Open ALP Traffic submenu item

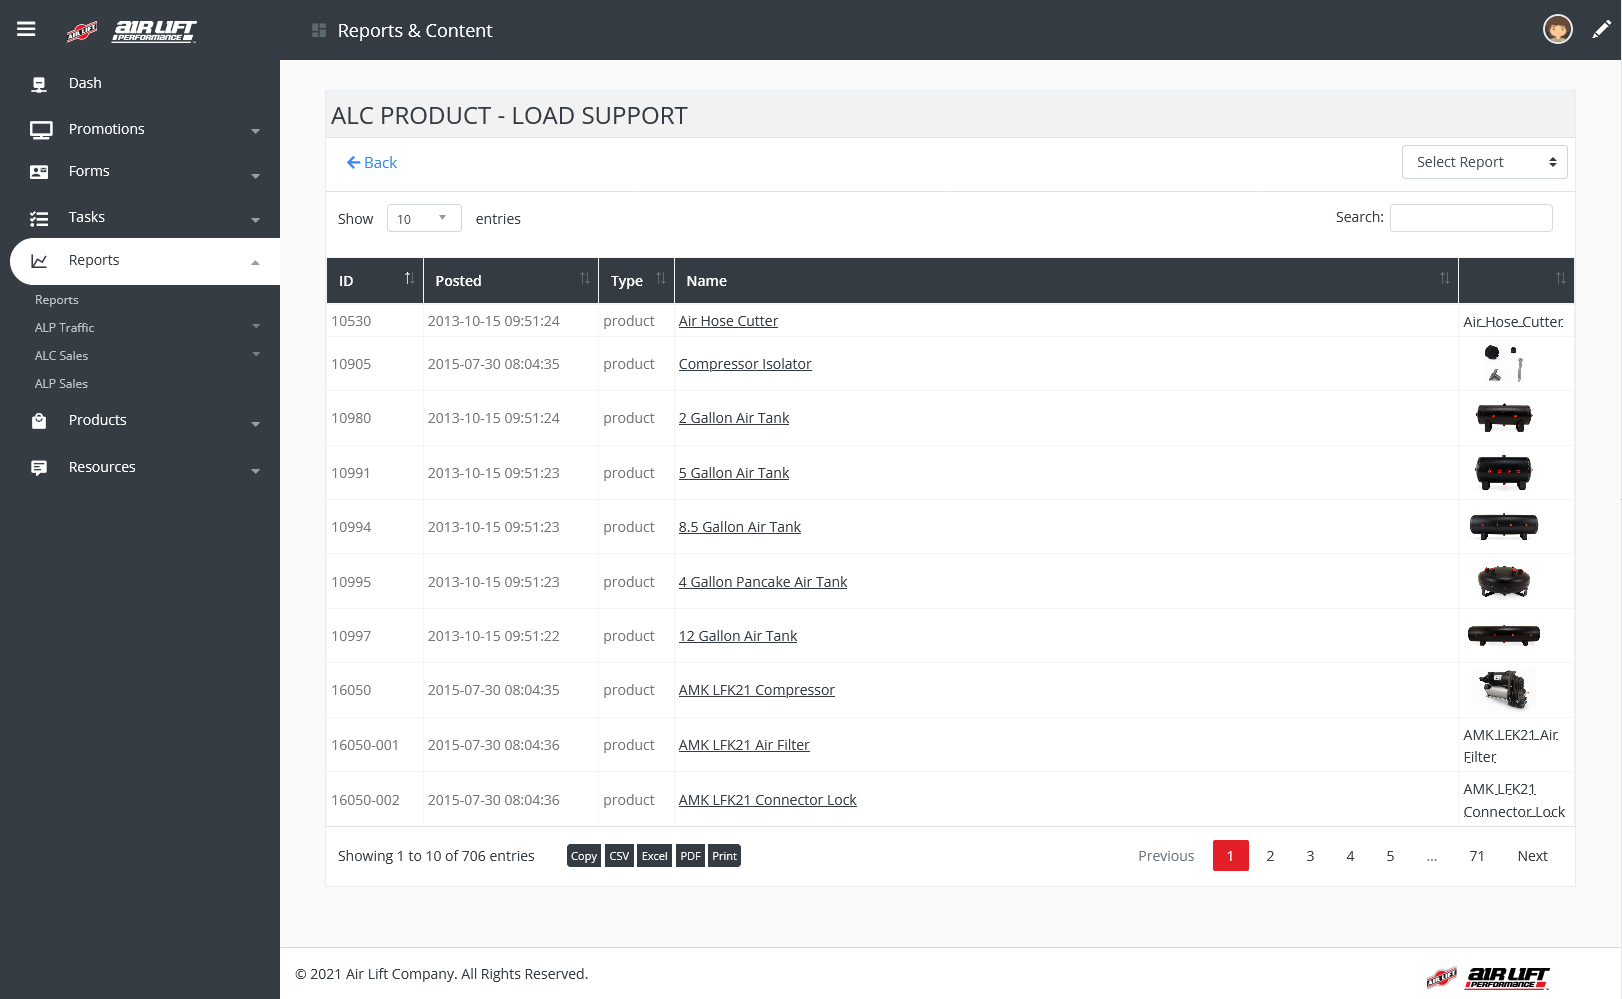click(x=64, y=328)
